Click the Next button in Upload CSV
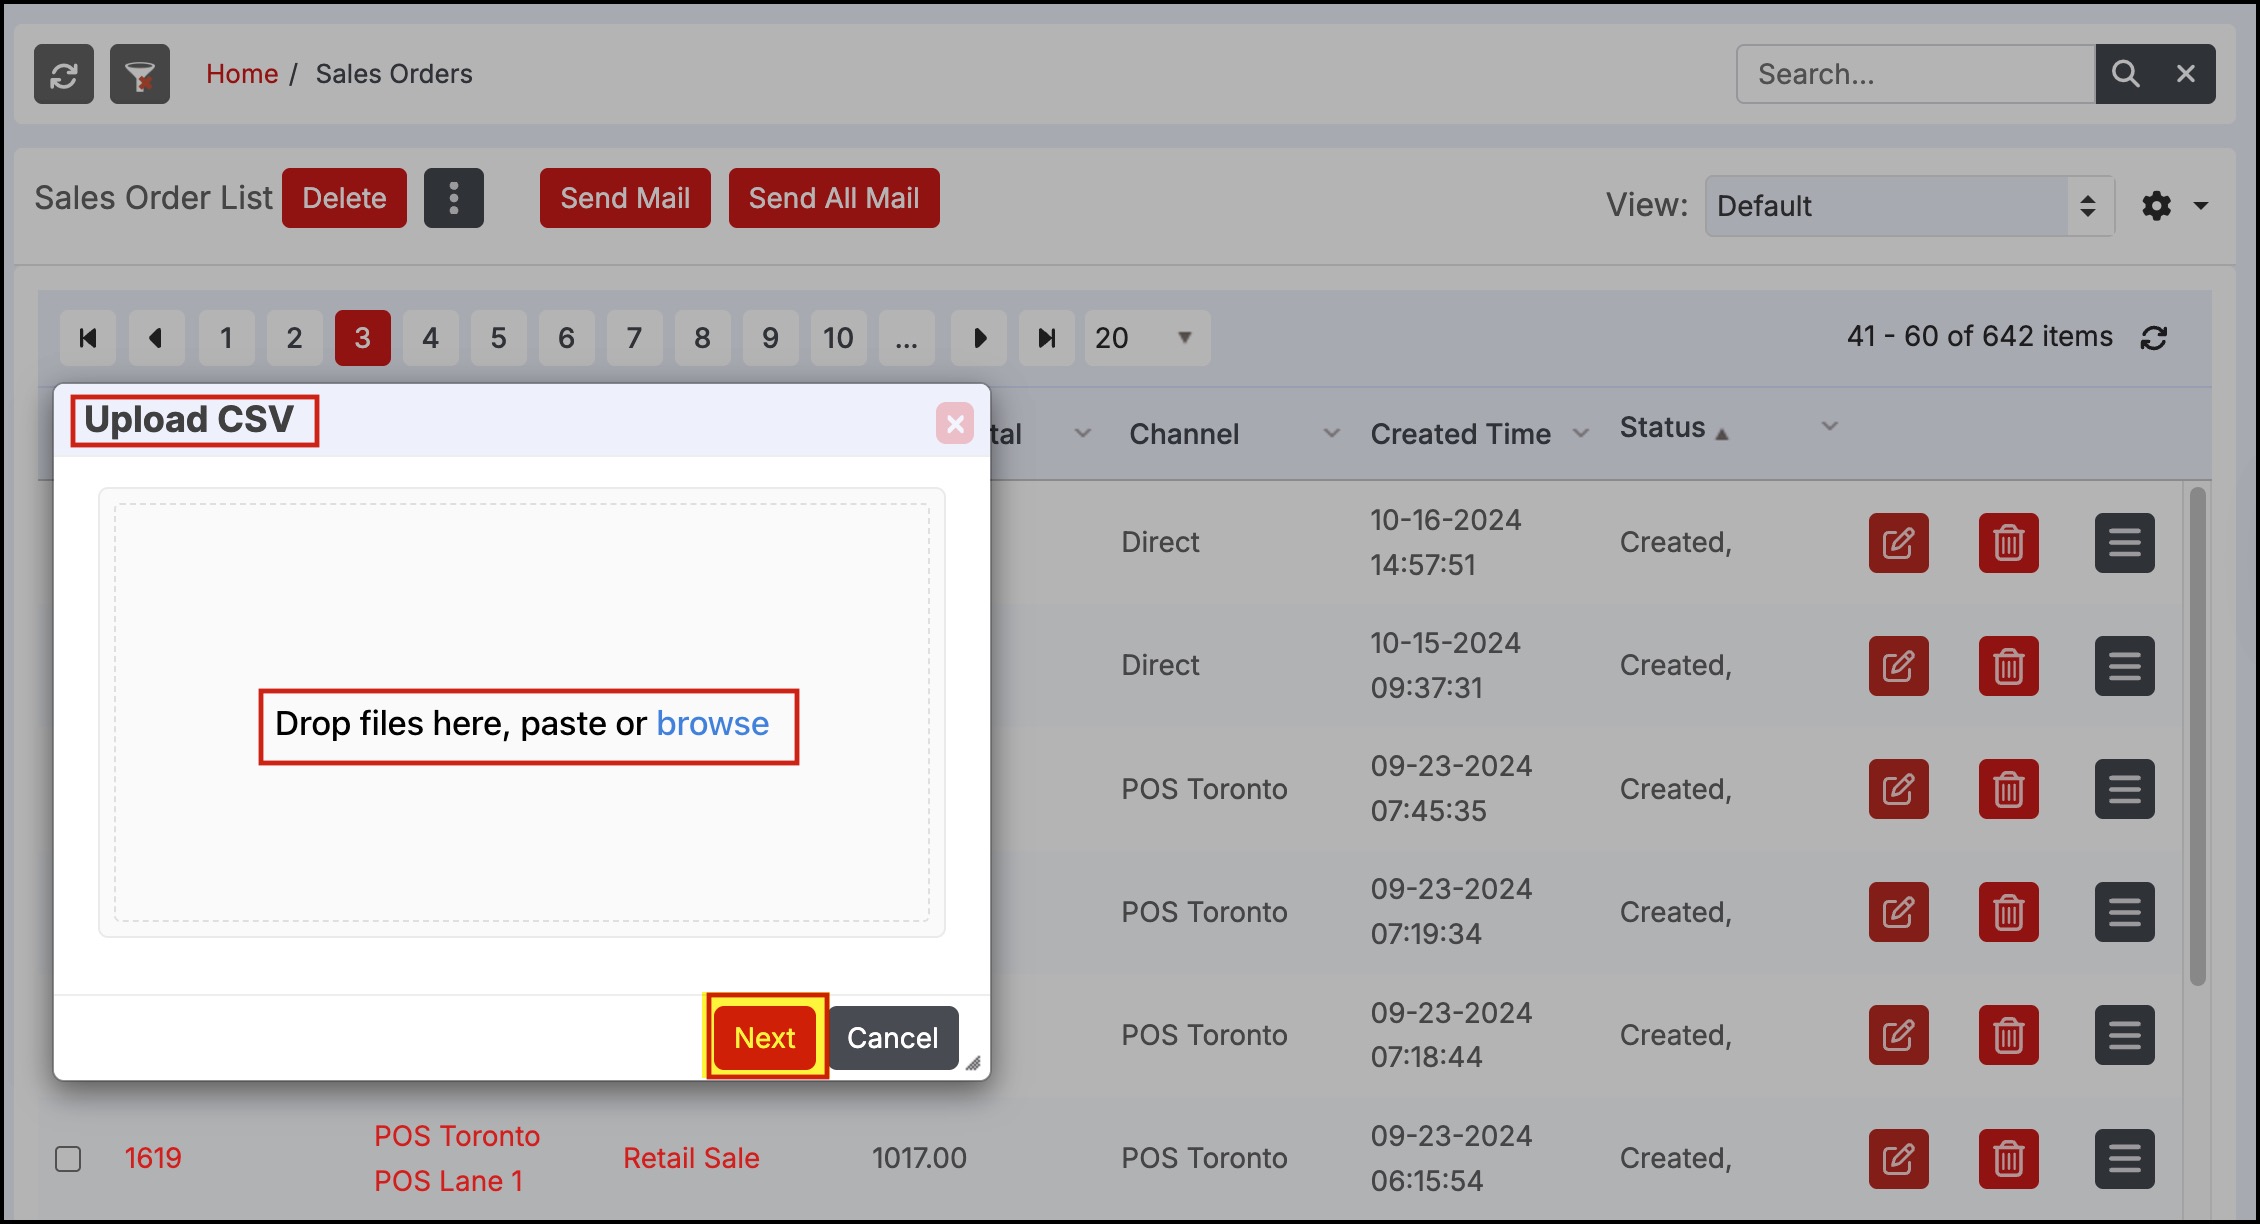The width and height of the screenshot is (2260, 1224). click(765, 1038)
